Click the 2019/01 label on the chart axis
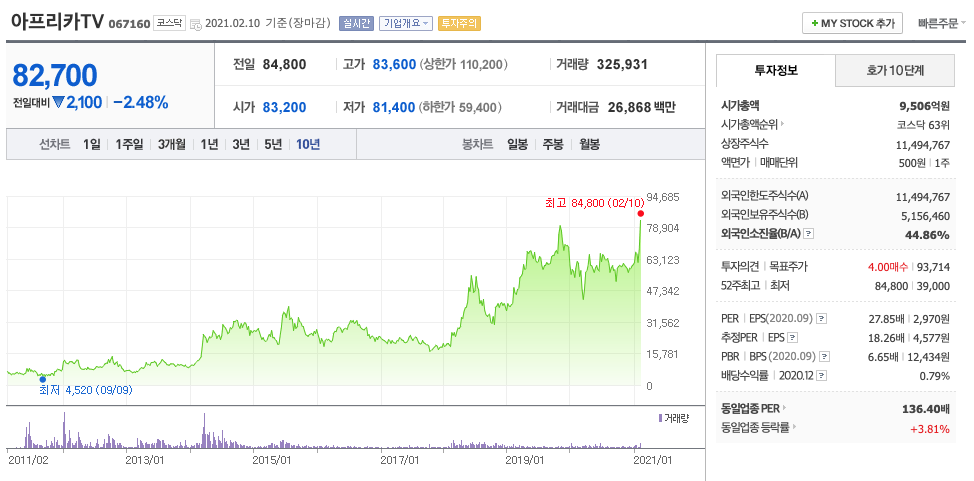Image resolution: width=974 pixels, height=481 pixels. [x=524, y=460]
